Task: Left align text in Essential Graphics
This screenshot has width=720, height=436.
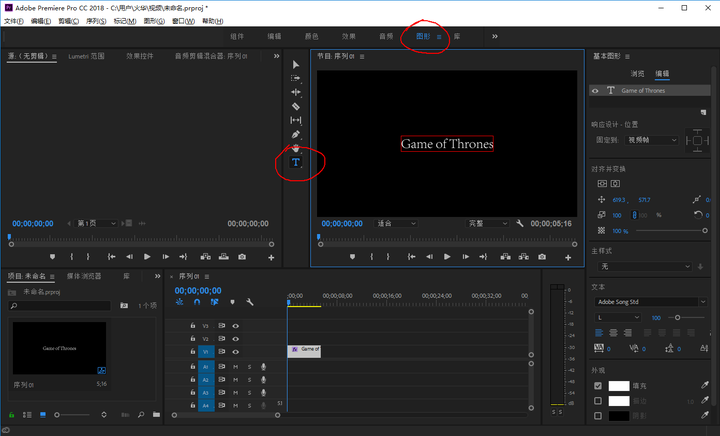Action: (x=599, y=333)
